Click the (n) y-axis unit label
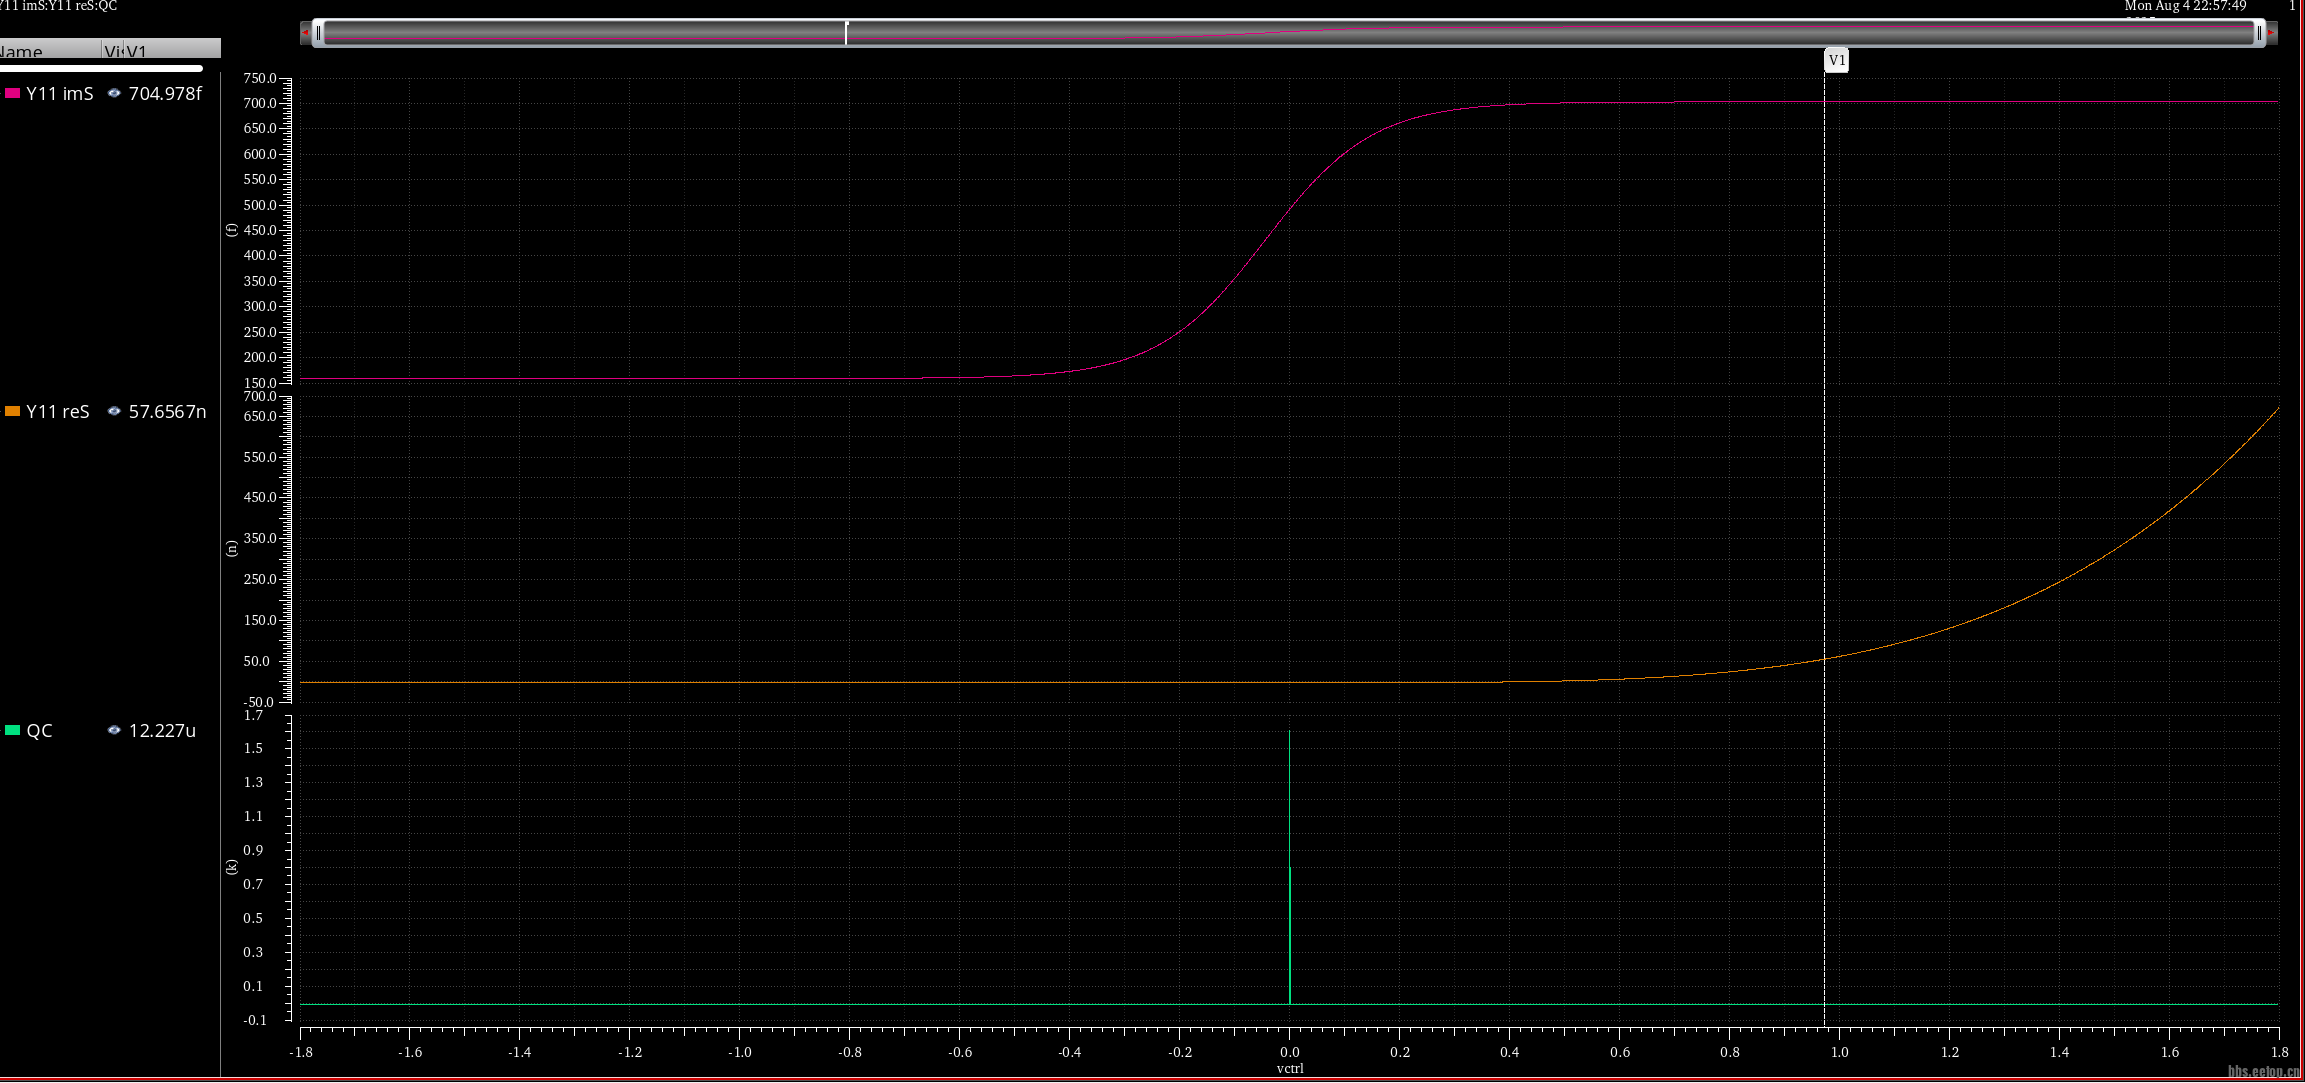Viewport: 2305px width, 1083px height. (x=232, y=548)
